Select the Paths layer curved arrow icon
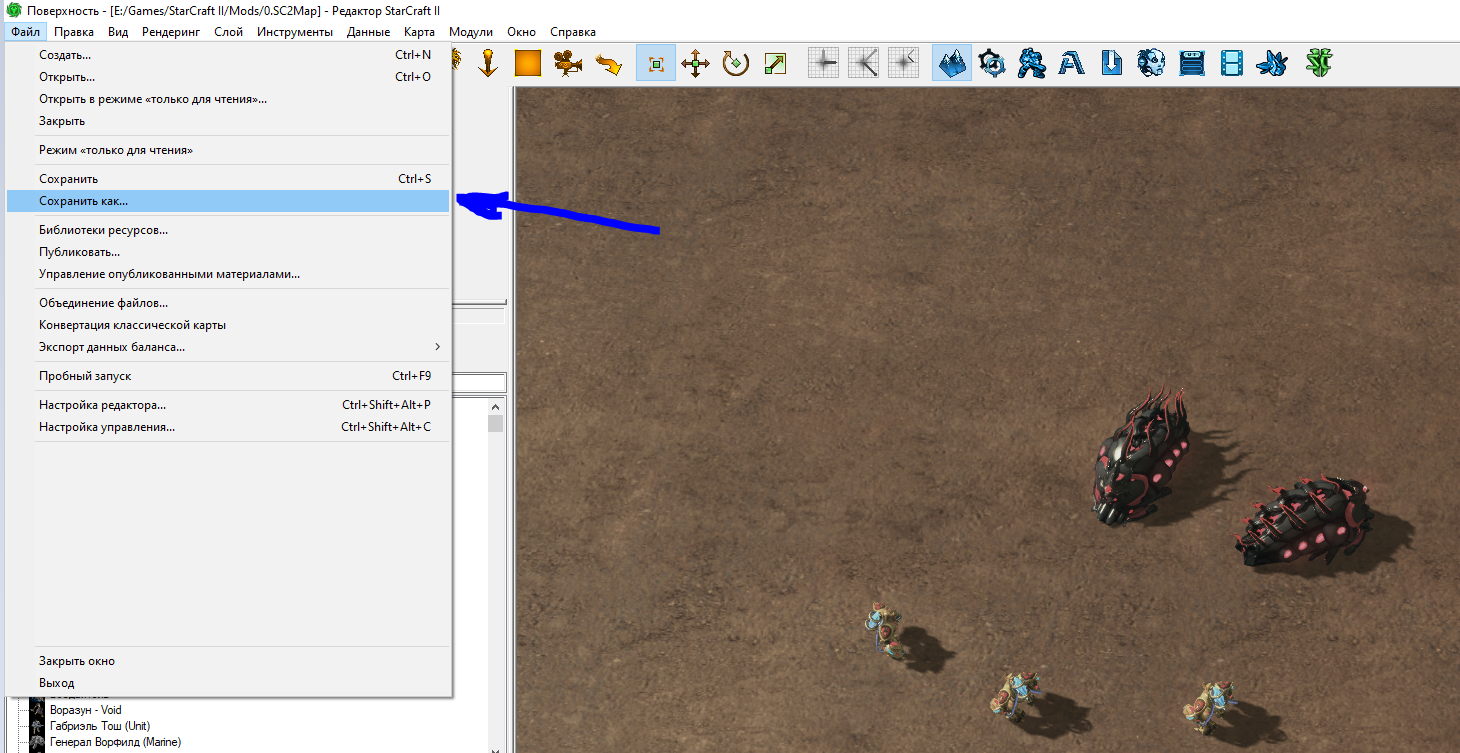Image resolution: width=1460 pixels, height=753 pixels. tap(608, 63)
